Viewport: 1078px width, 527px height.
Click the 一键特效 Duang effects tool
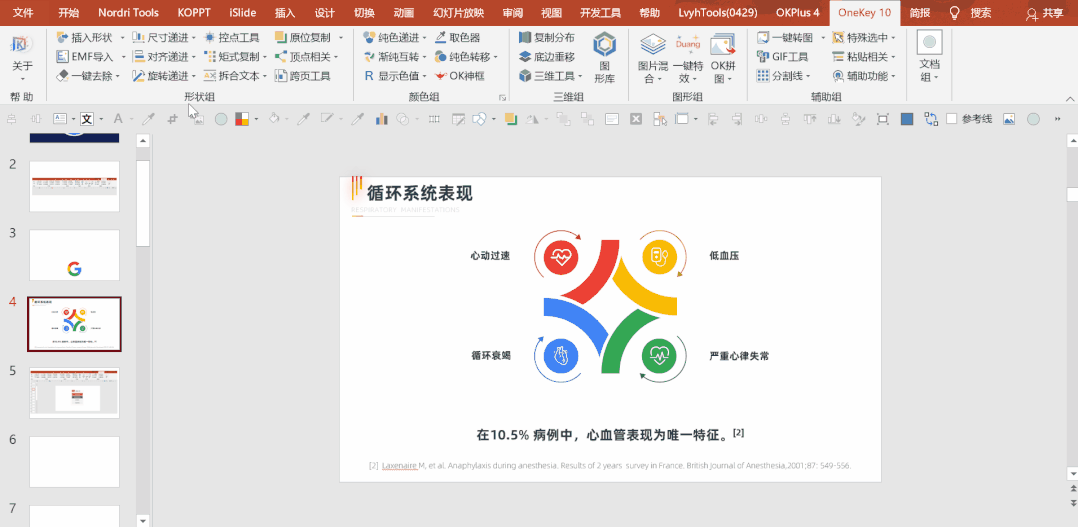tap(688, 58)
